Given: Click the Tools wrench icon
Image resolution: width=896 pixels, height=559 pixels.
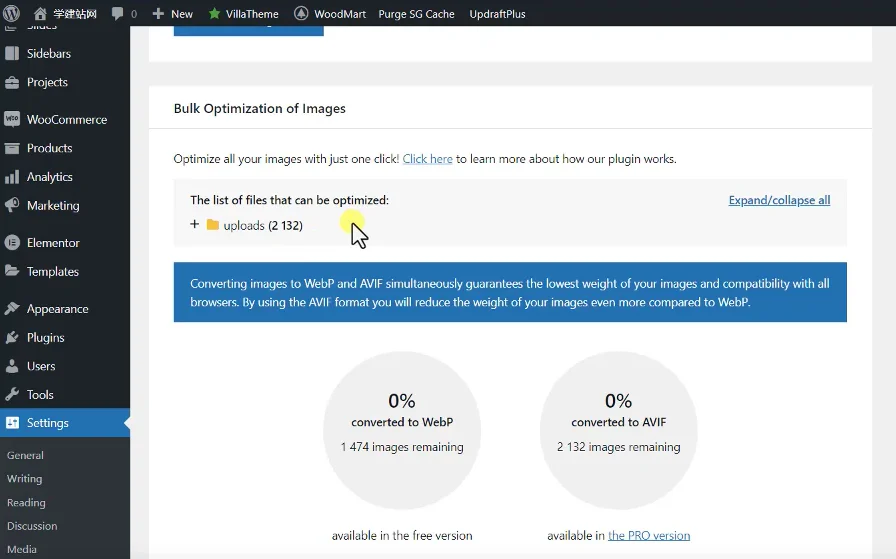Looking at the screenshot, I should tap(12, 394).
